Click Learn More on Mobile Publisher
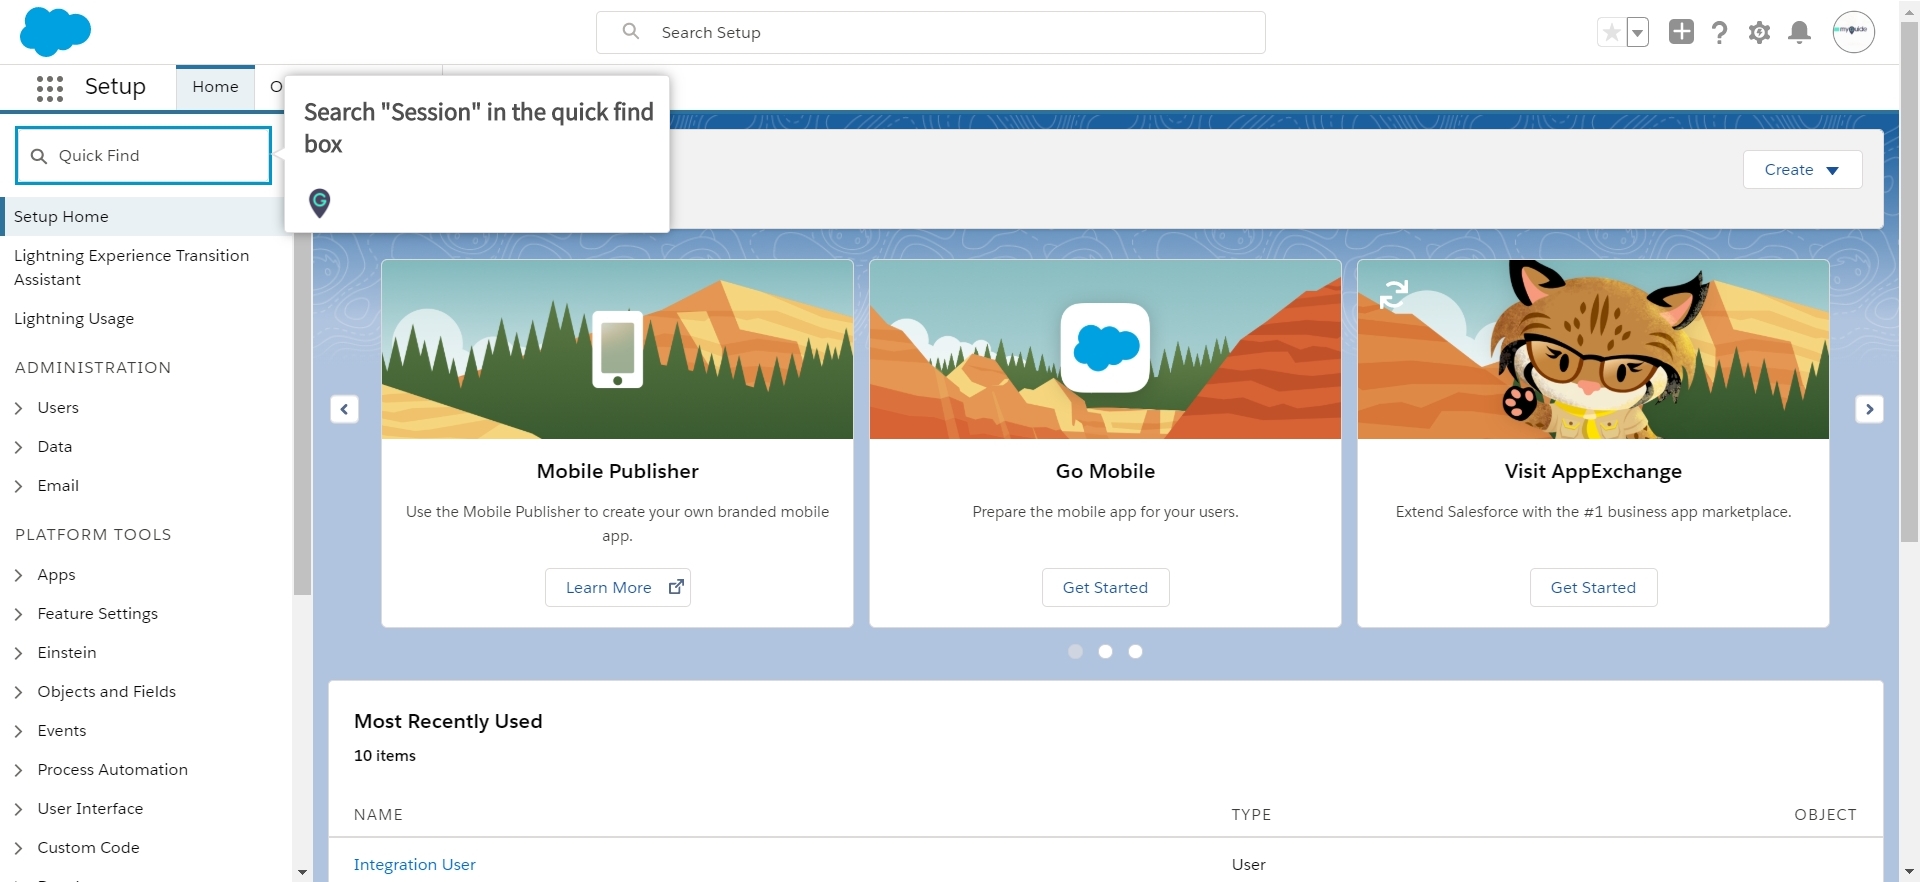 pos(618,588)
